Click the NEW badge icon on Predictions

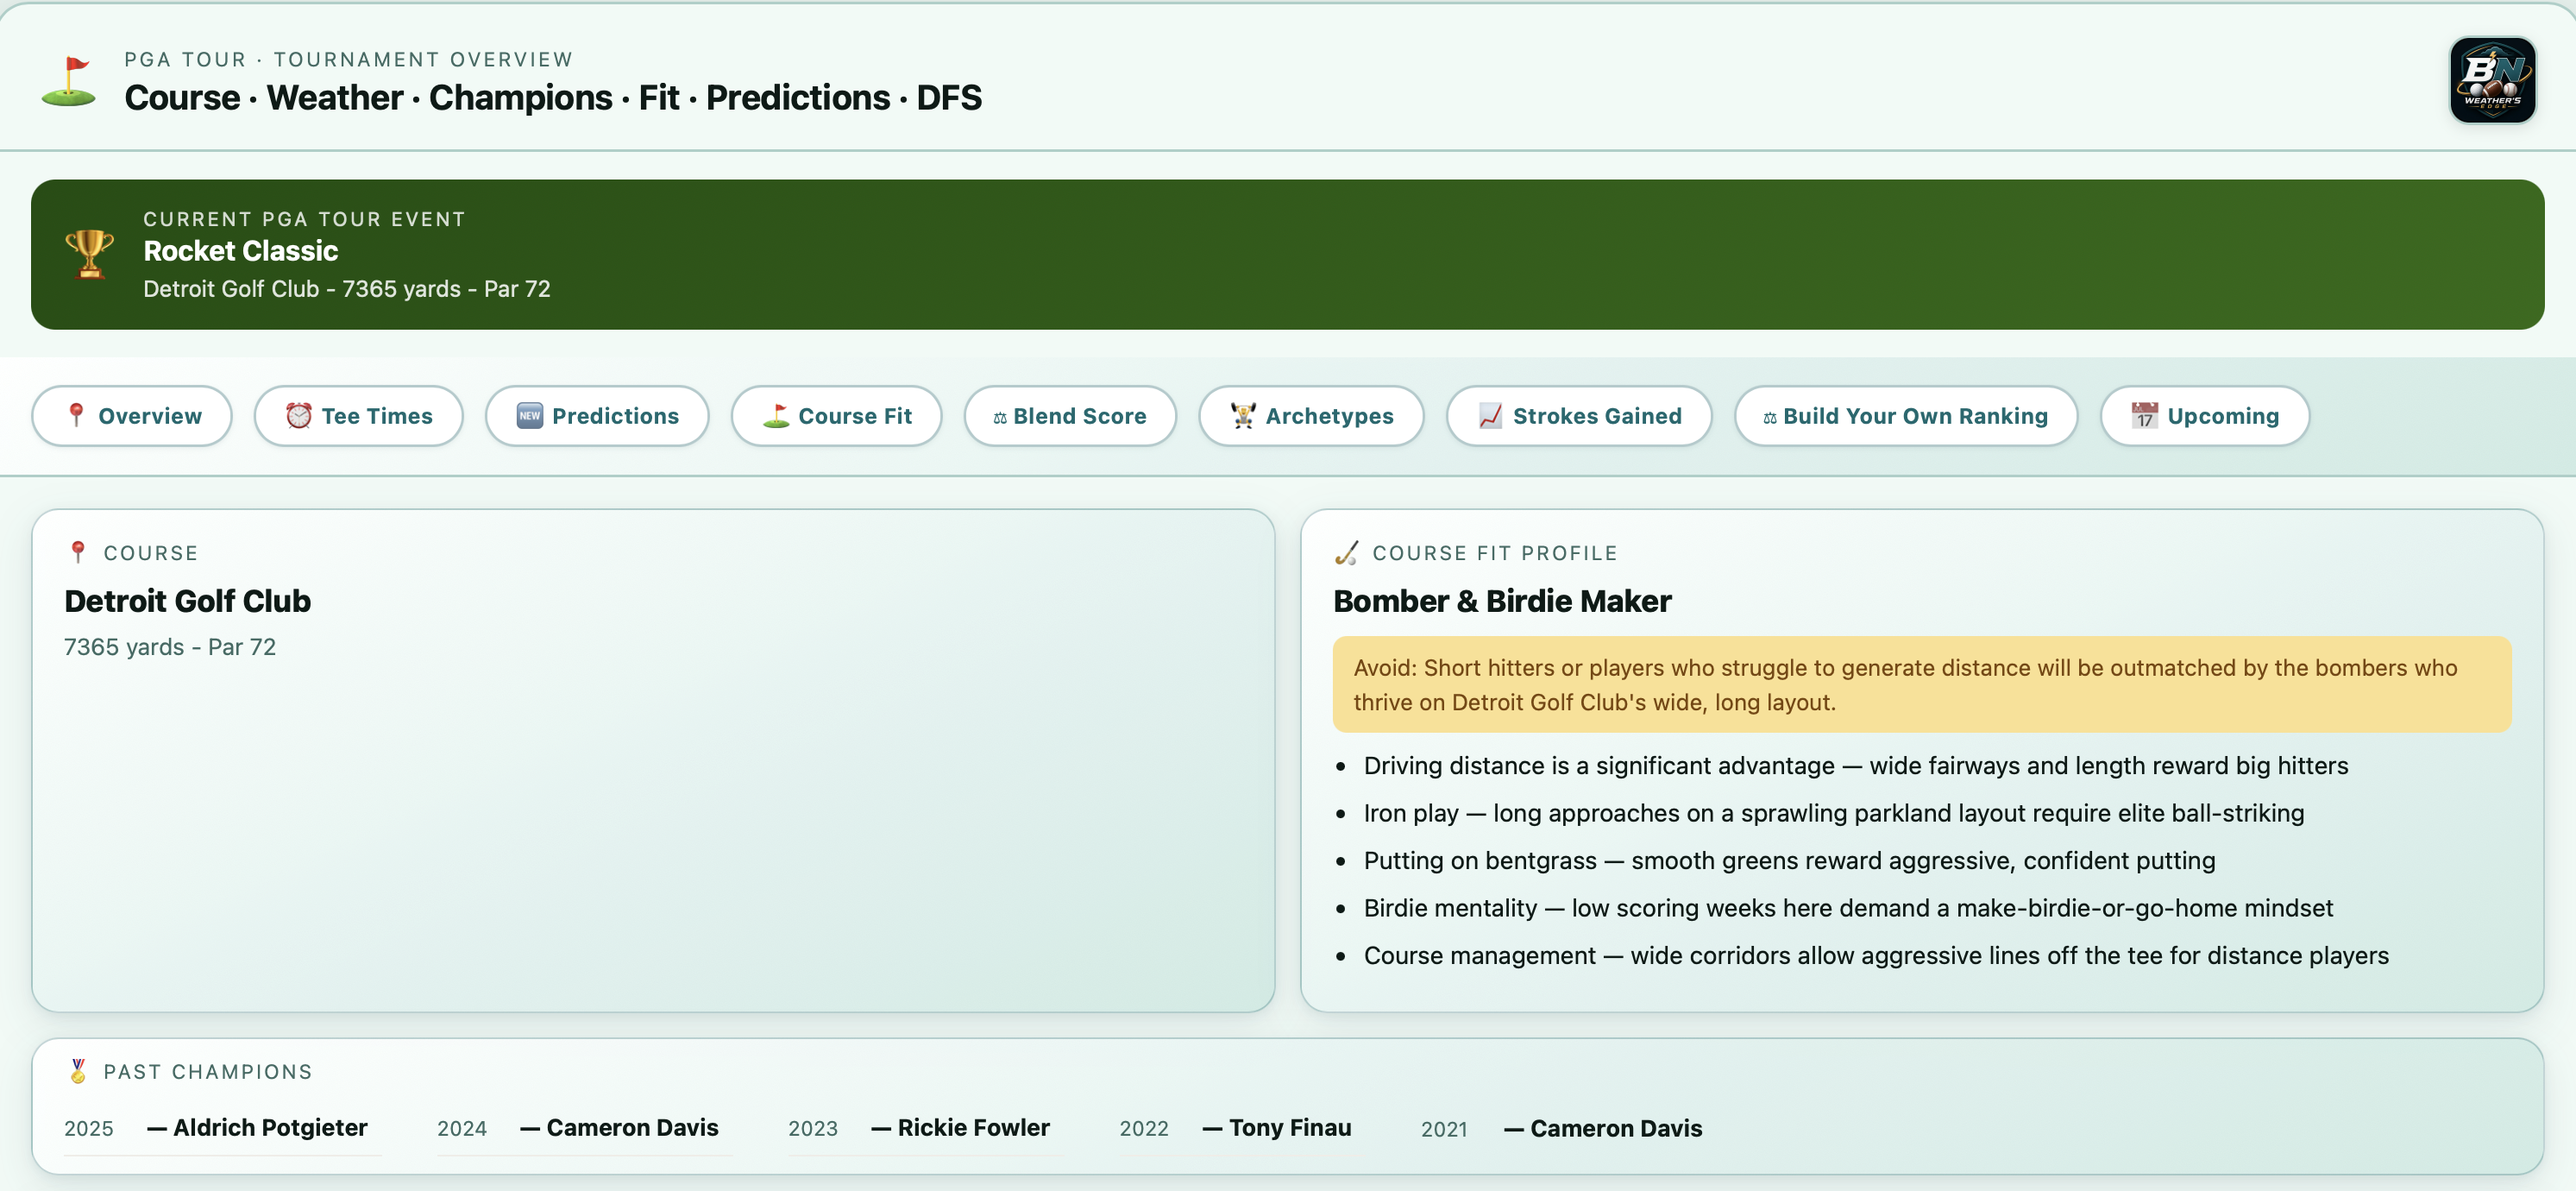point(530,415)
